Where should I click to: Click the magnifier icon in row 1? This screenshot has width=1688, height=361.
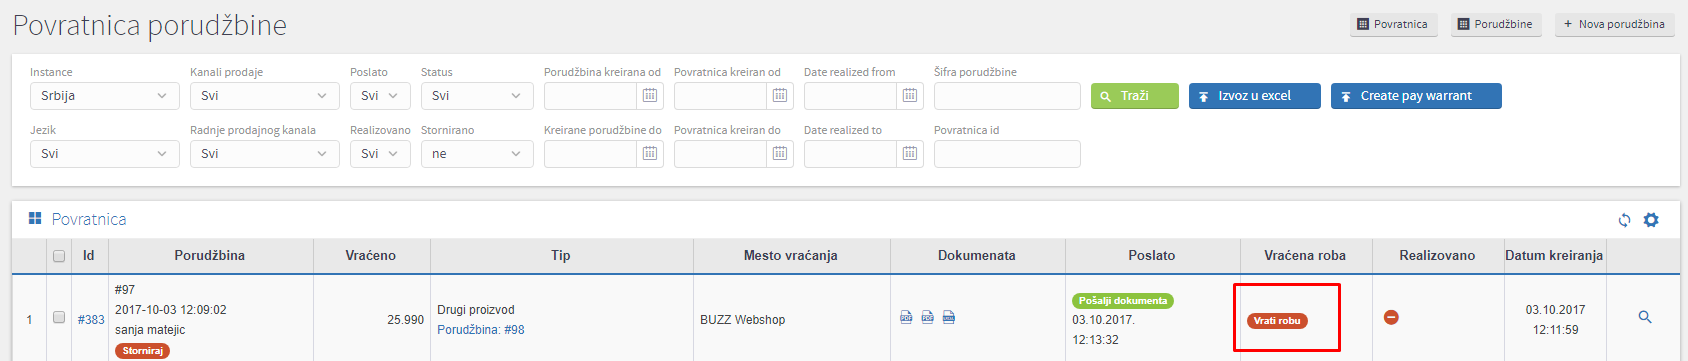coord(1645,317)
